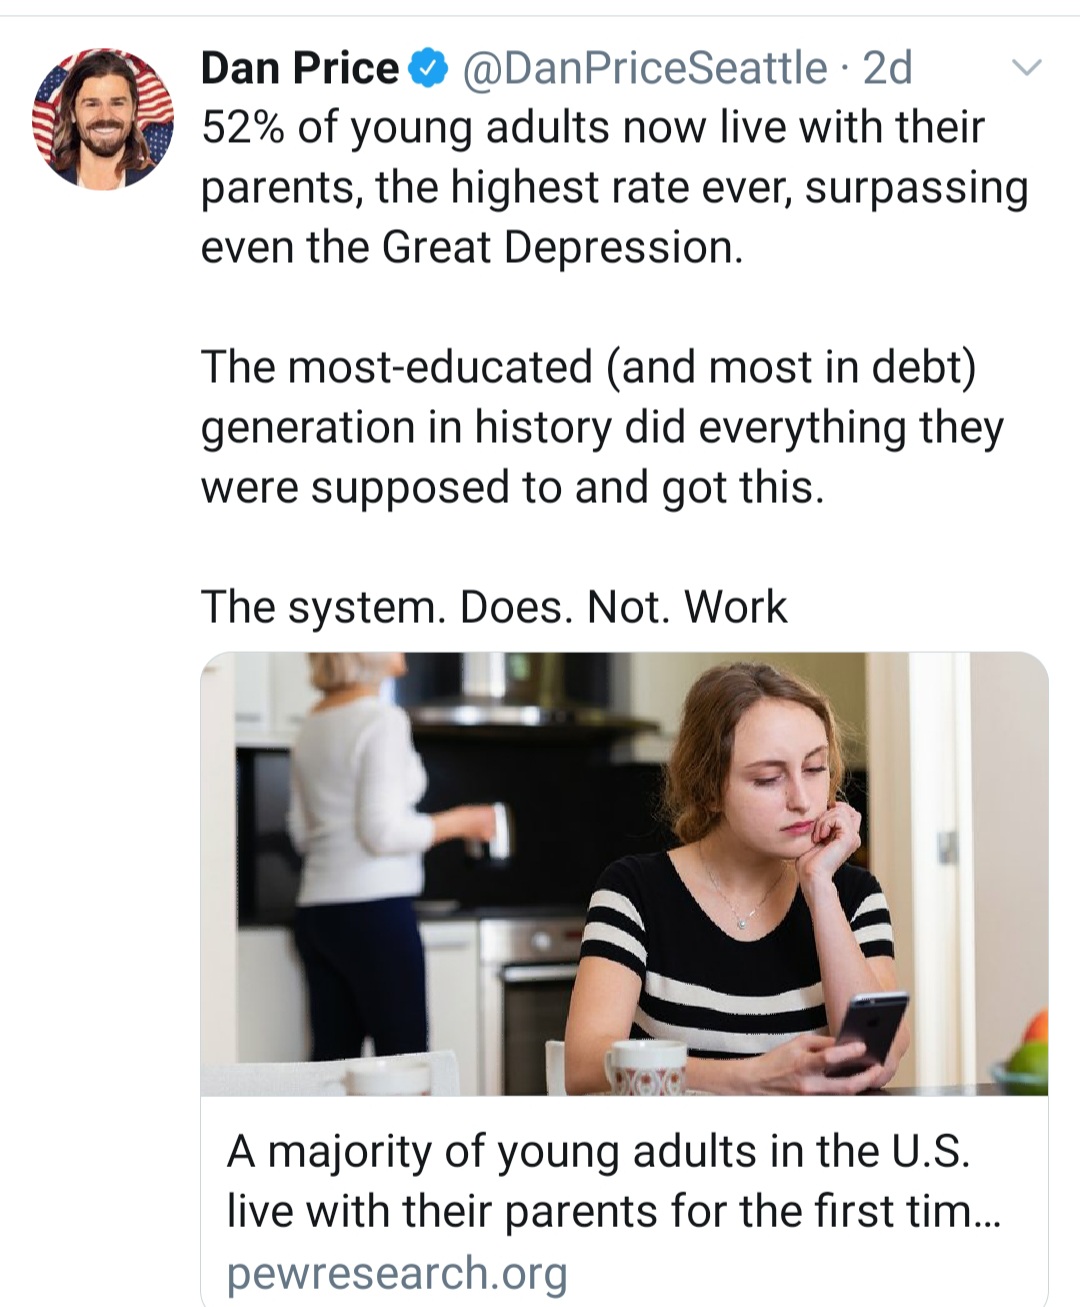
Task: Expand the tweet options chevron
Action: pos(1027,69)
